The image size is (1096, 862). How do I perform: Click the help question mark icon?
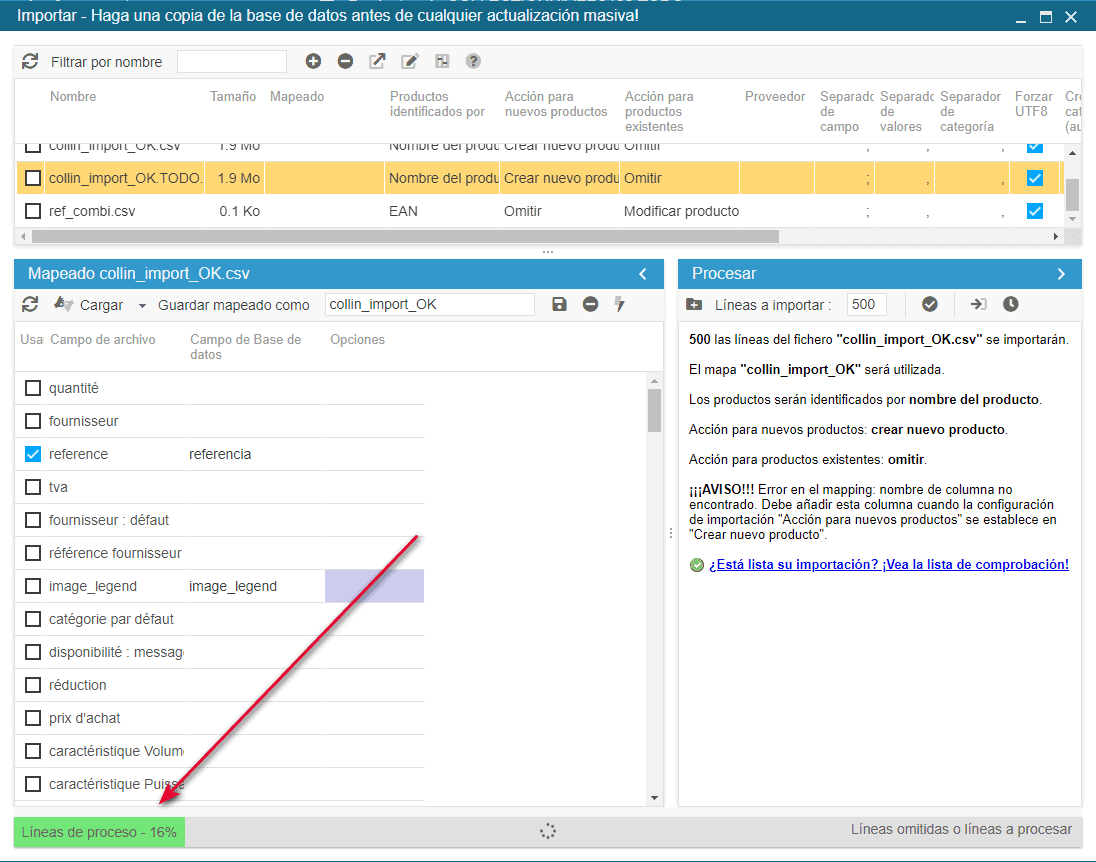click(473, 61)
